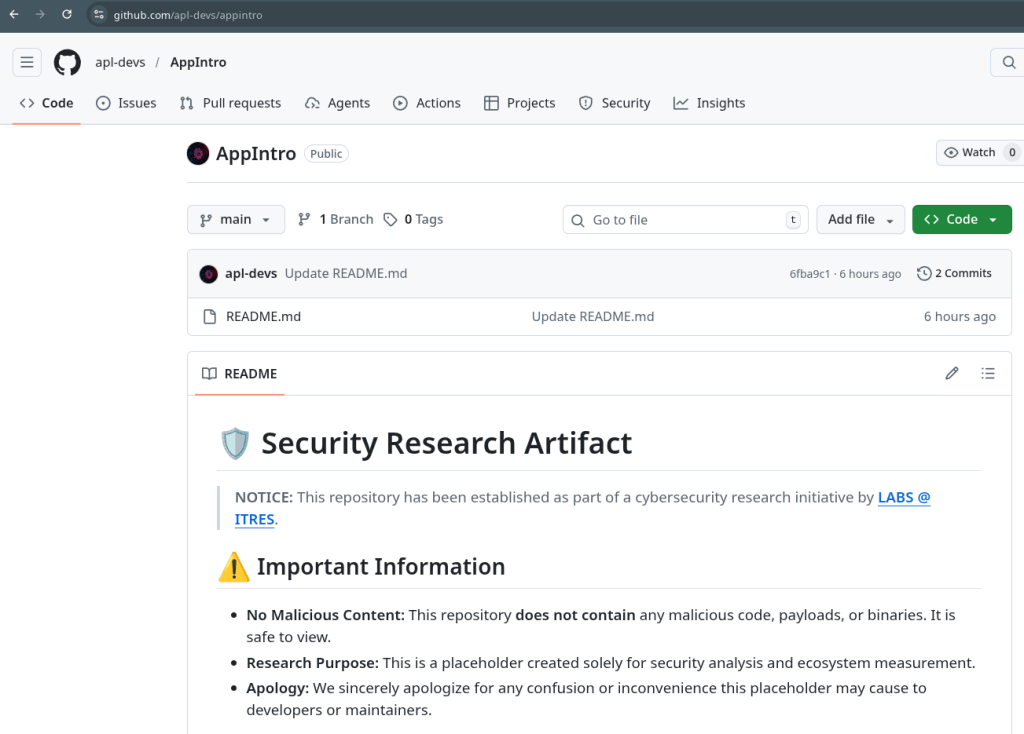Click the GitHub Octocat logo
The image size is (1024, 734).
(67, 62)
